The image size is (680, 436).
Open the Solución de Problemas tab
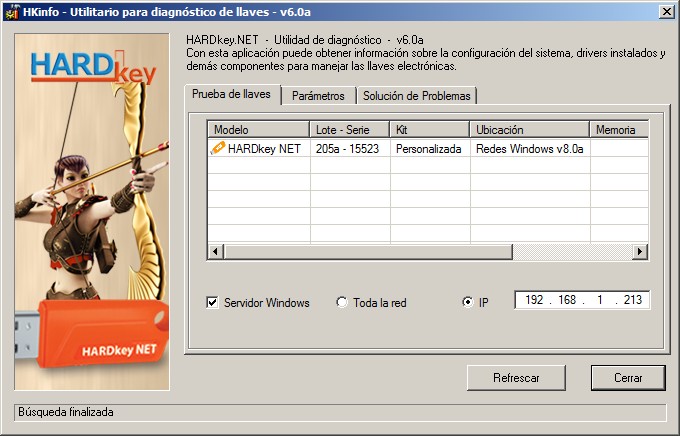416,96
